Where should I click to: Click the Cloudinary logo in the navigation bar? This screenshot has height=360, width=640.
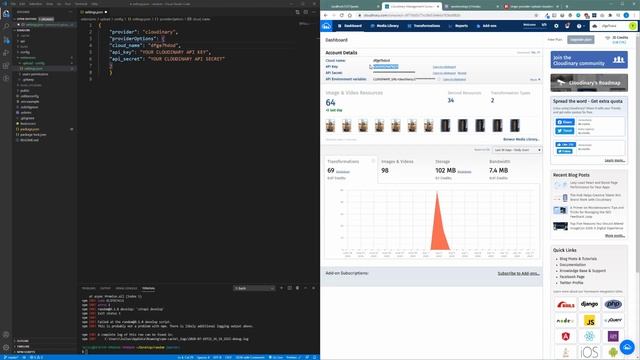pyautogui.click(x=327, y=26)
